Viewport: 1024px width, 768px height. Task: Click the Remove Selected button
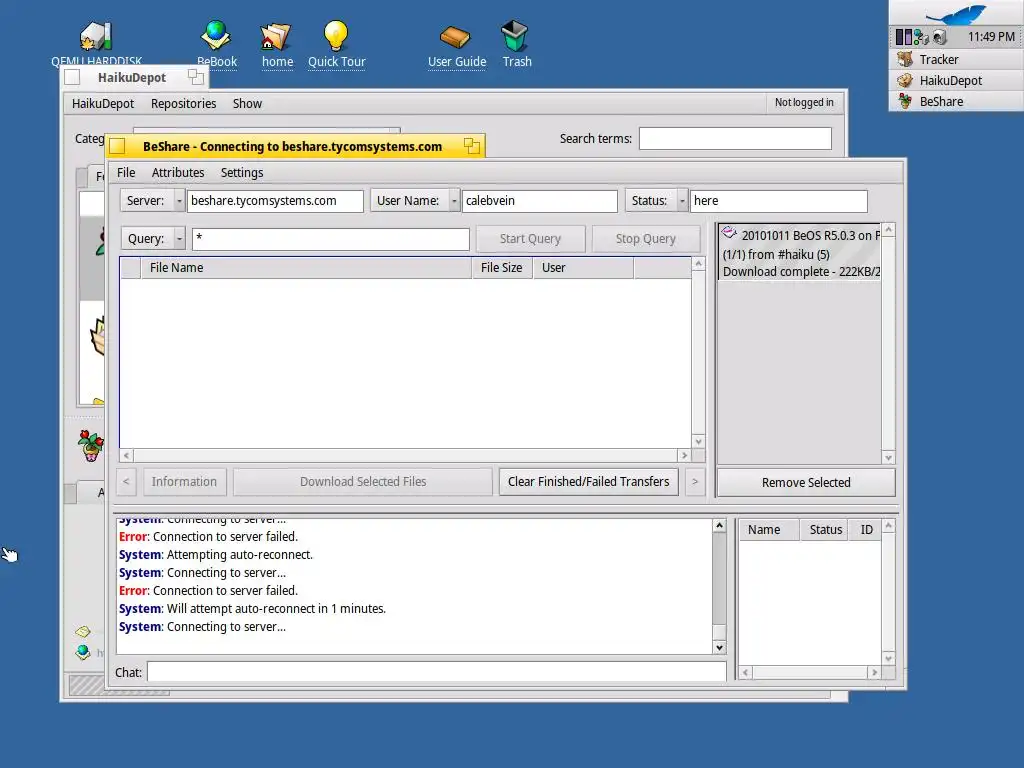[806, 483]
